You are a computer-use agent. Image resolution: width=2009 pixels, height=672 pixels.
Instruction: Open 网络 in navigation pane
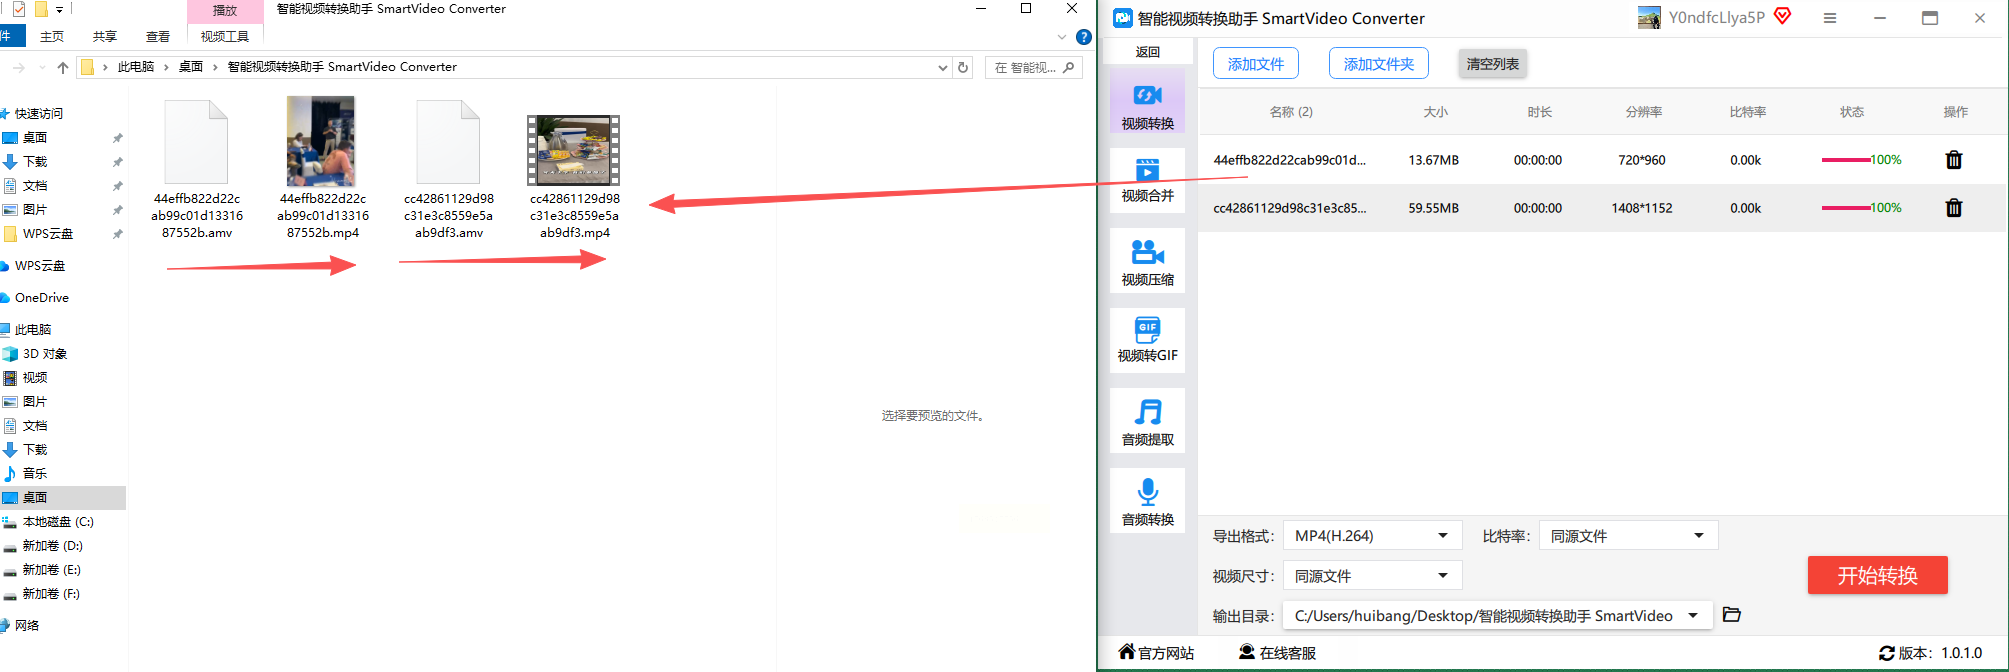(27, 626)
